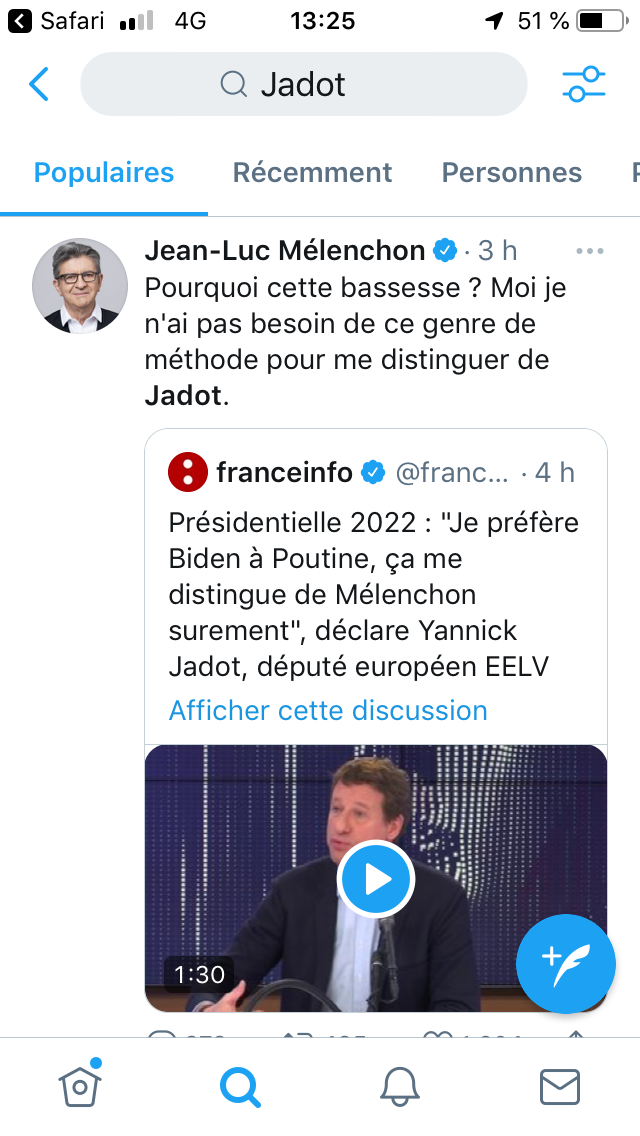Open search filter settings icon
Viewport: 640px width, 1136px height.
coord(584,84)
